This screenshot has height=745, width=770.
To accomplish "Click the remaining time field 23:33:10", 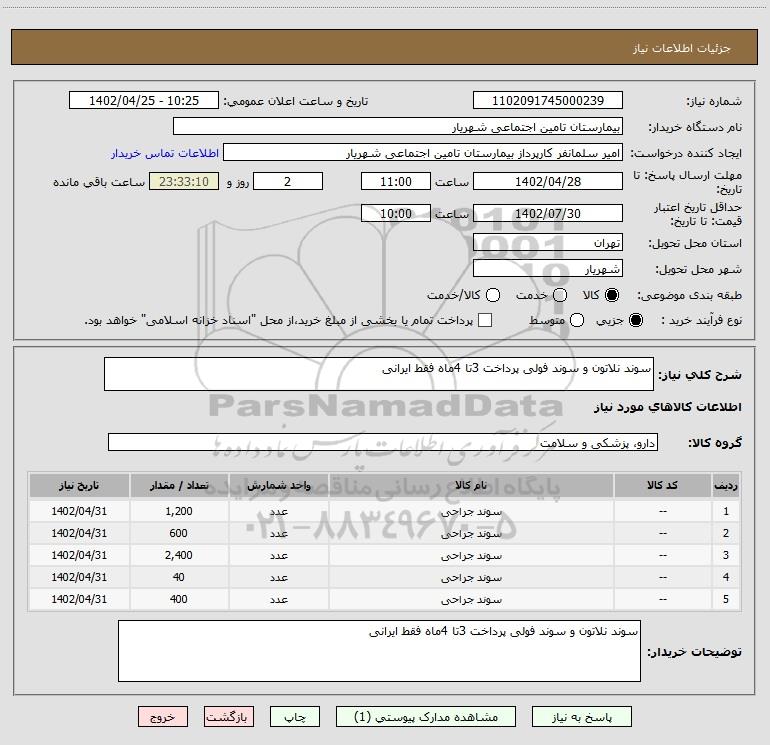I will (x=184, y=181).
